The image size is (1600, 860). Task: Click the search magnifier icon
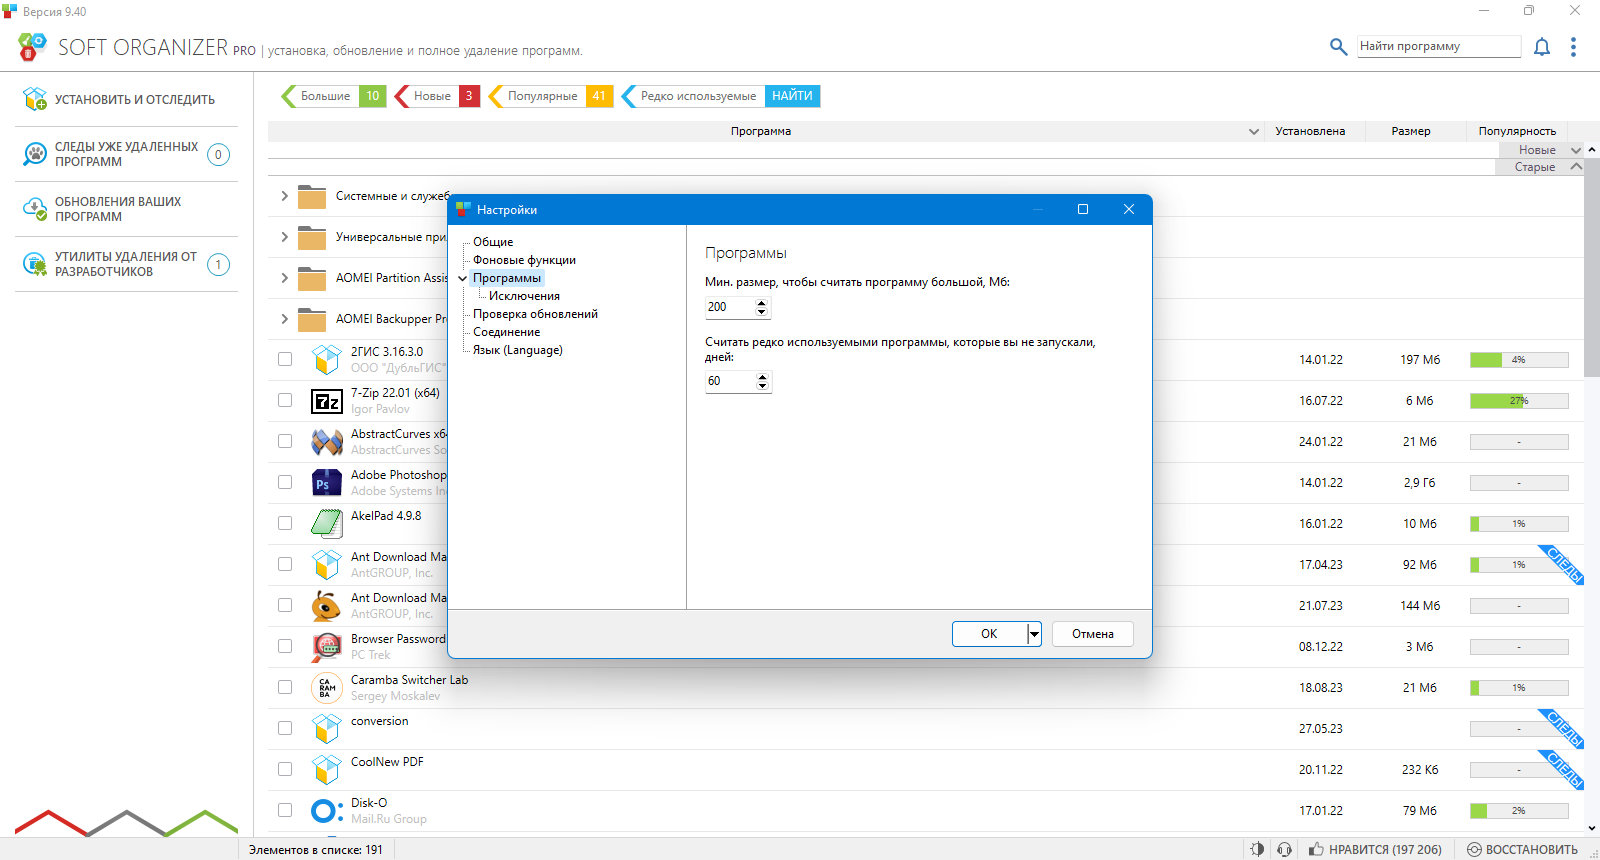pyautogui.click(x=1338, y=46)
